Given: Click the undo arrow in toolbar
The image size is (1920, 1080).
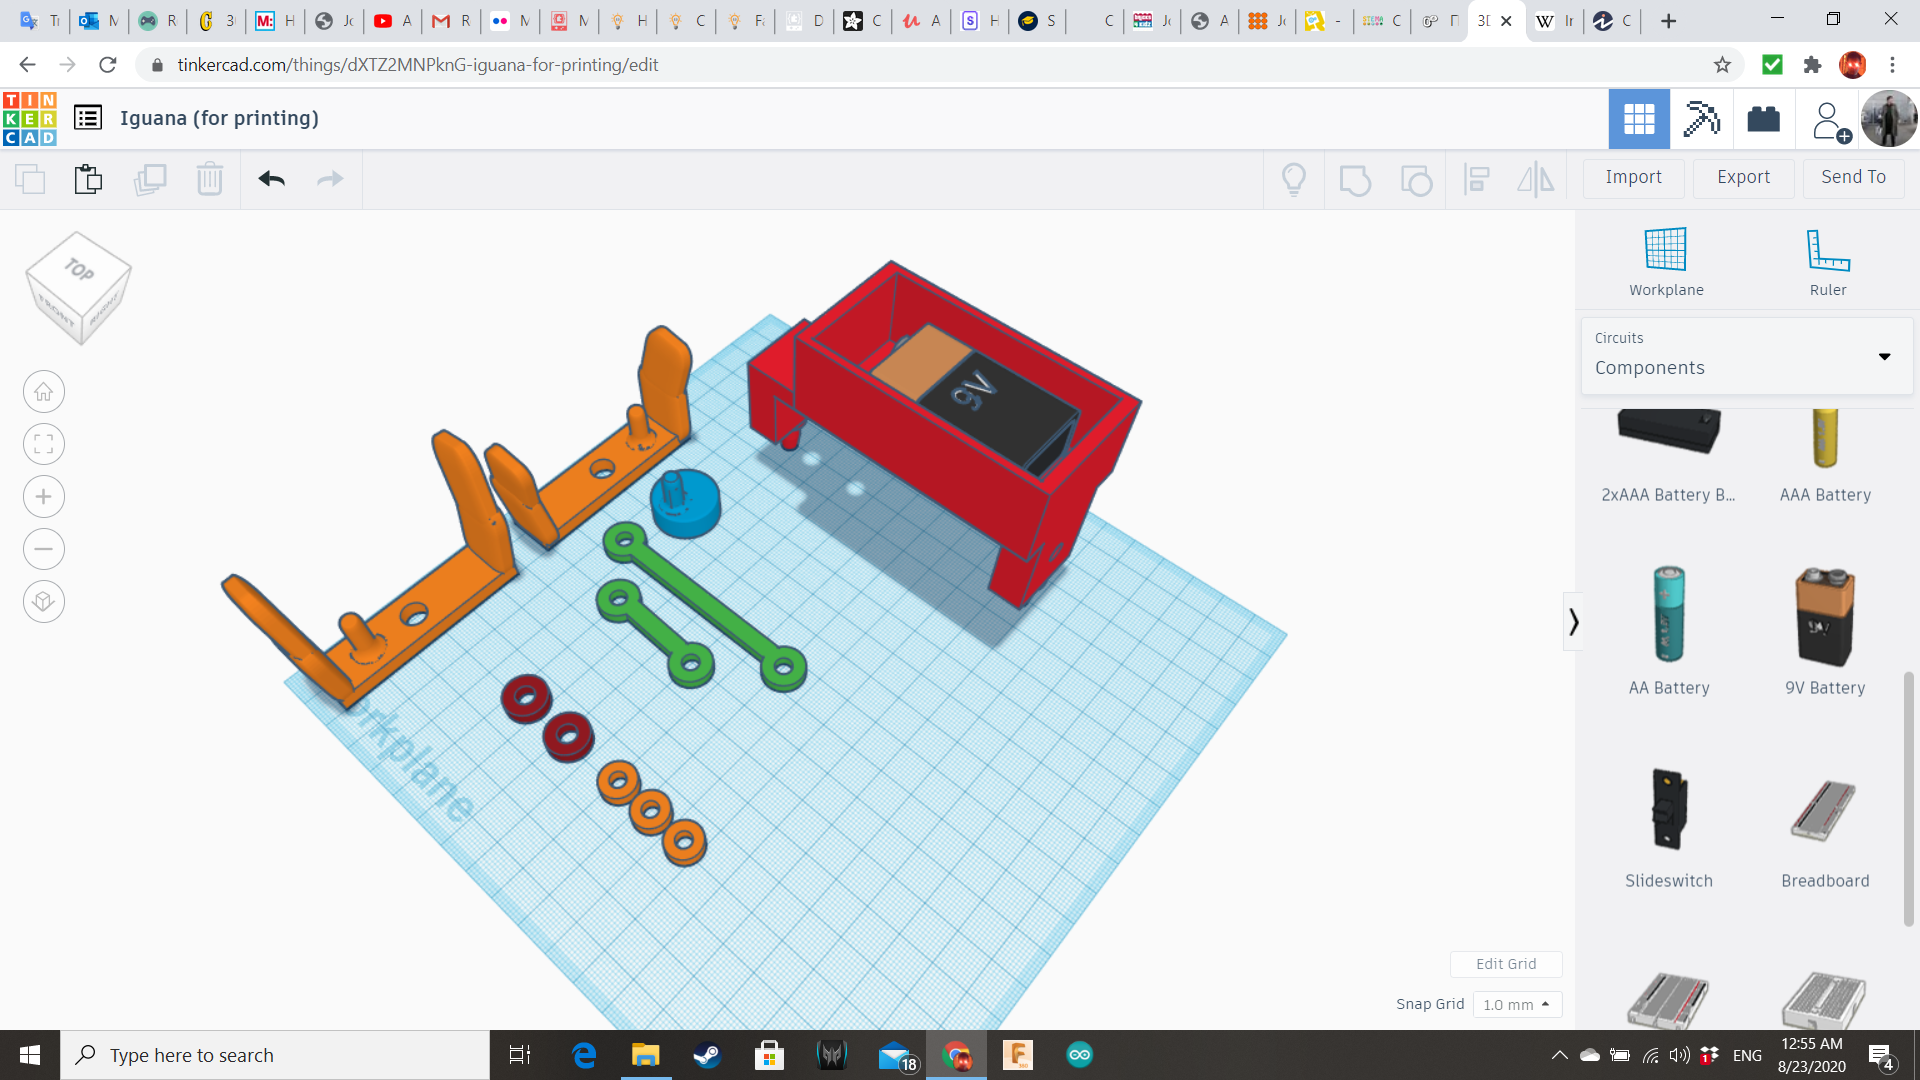Looking at the screenshot, I should (x=271, y=179).
